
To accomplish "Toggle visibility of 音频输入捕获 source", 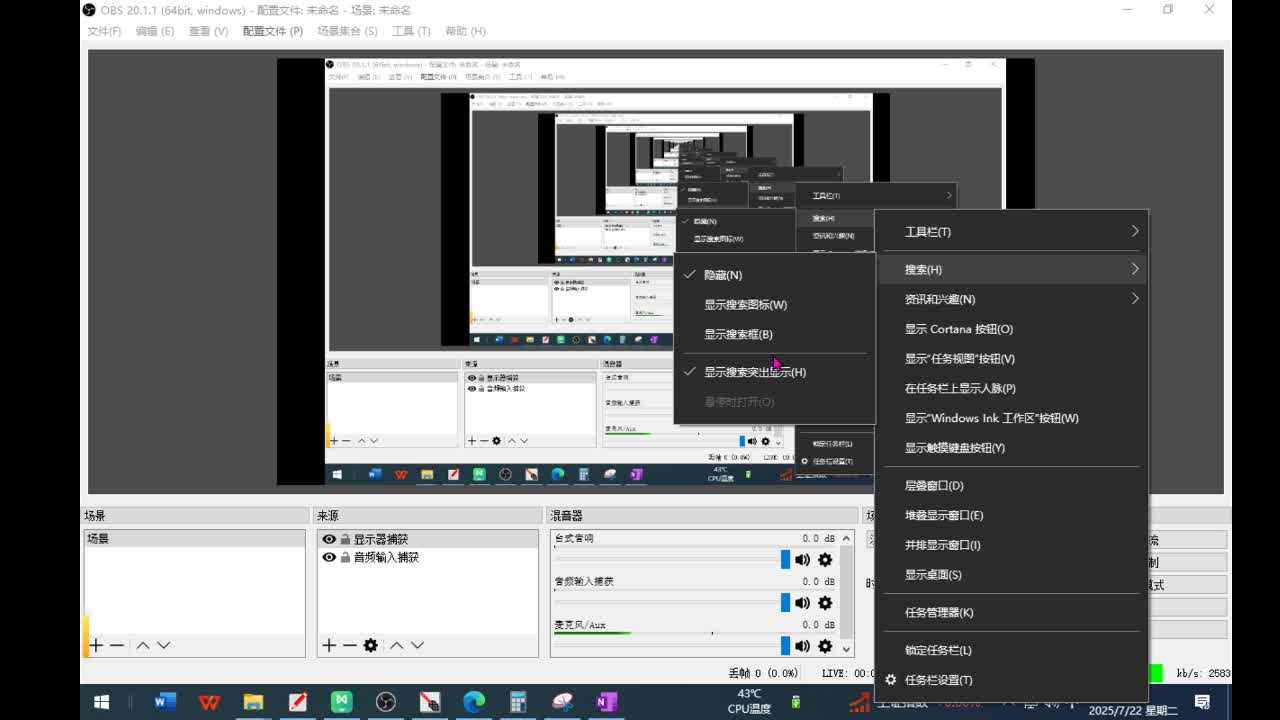I will tap(329, 557).
